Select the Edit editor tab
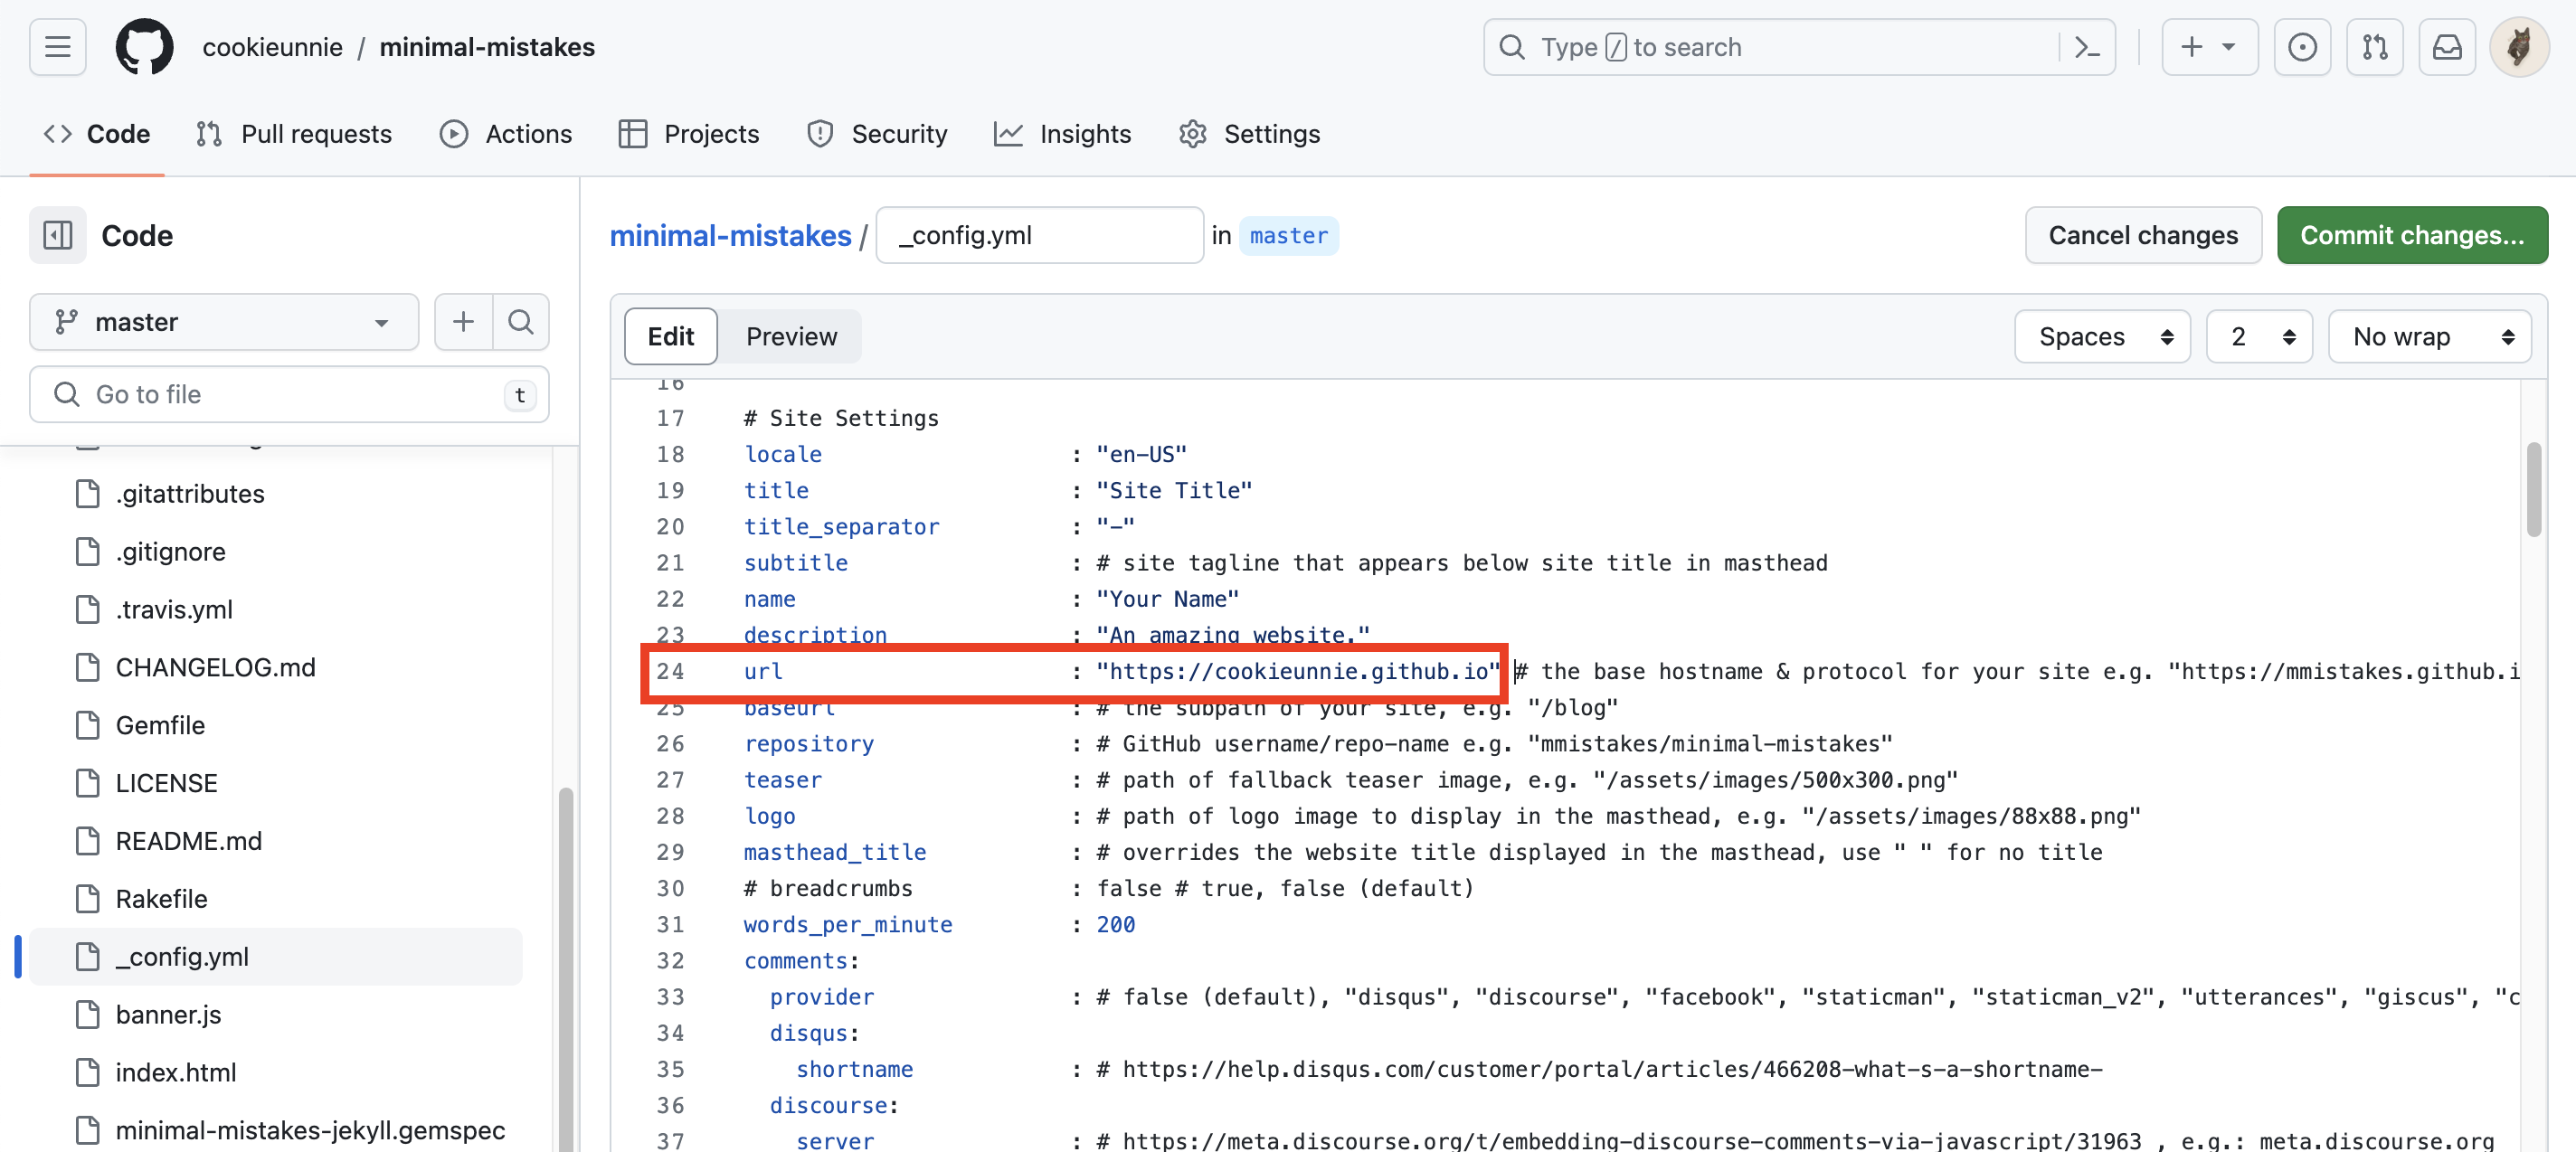Viewport: 2576px width, 1152px height. pyautogui.click(x=670, y=336)
